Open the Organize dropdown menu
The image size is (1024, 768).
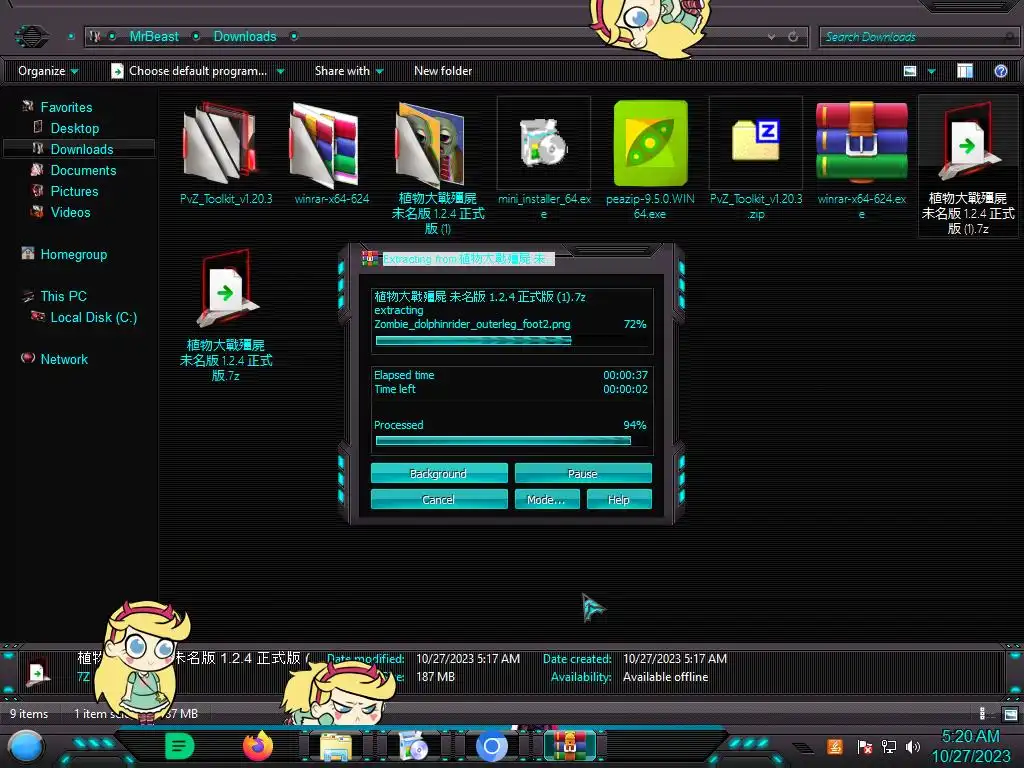pos(48,71)
